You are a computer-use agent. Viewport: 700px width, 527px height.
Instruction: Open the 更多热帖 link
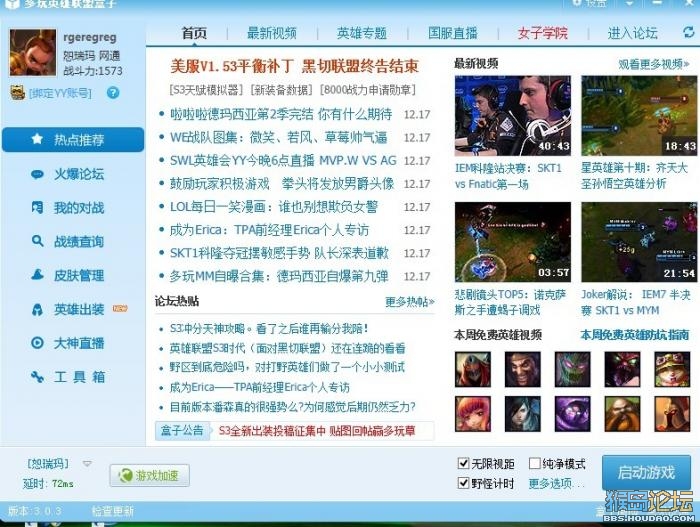pyautogui.click(x=410, y=302)
